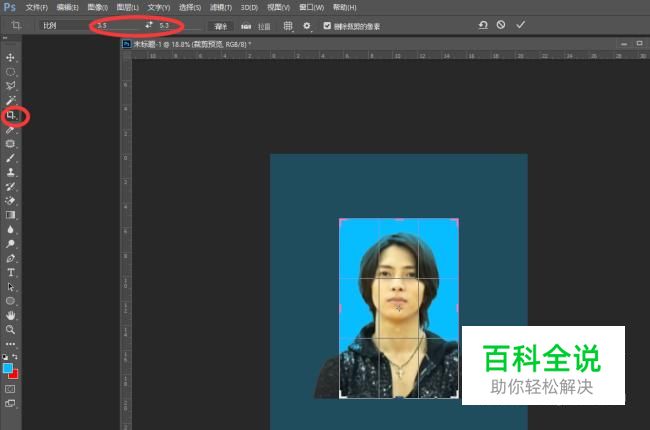Open the 滤镜(T) Filter menu
Viewport: 650px width, 430px height.
tap(221, 7)
